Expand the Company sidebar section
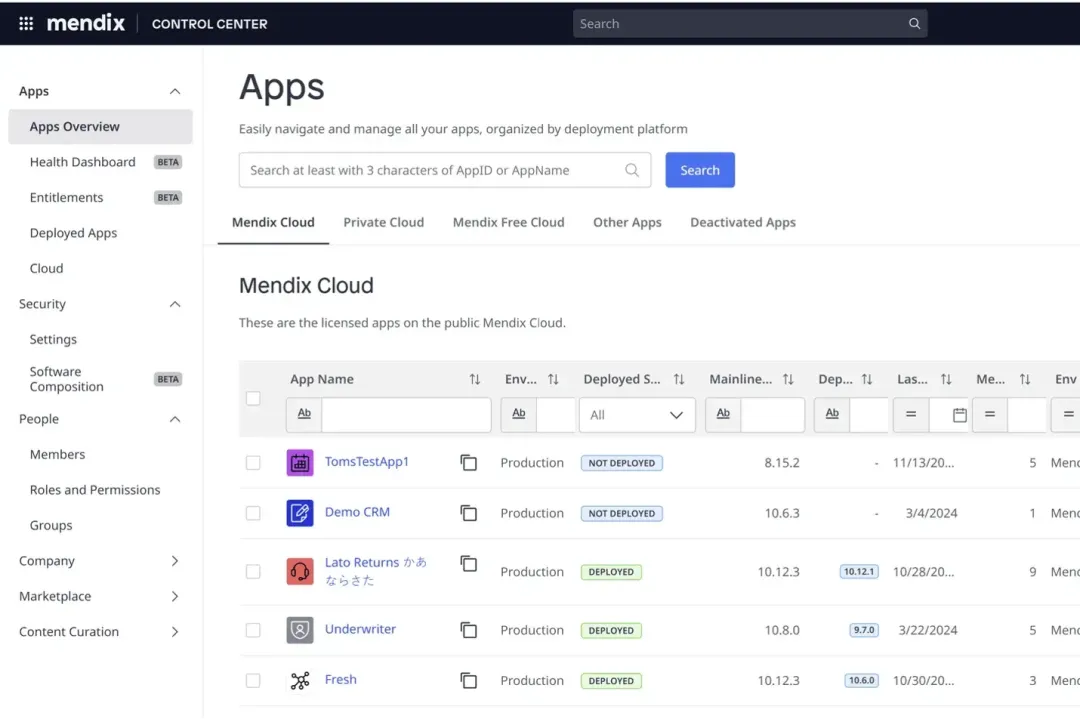1080x722 pixels. tap(174, 561)
